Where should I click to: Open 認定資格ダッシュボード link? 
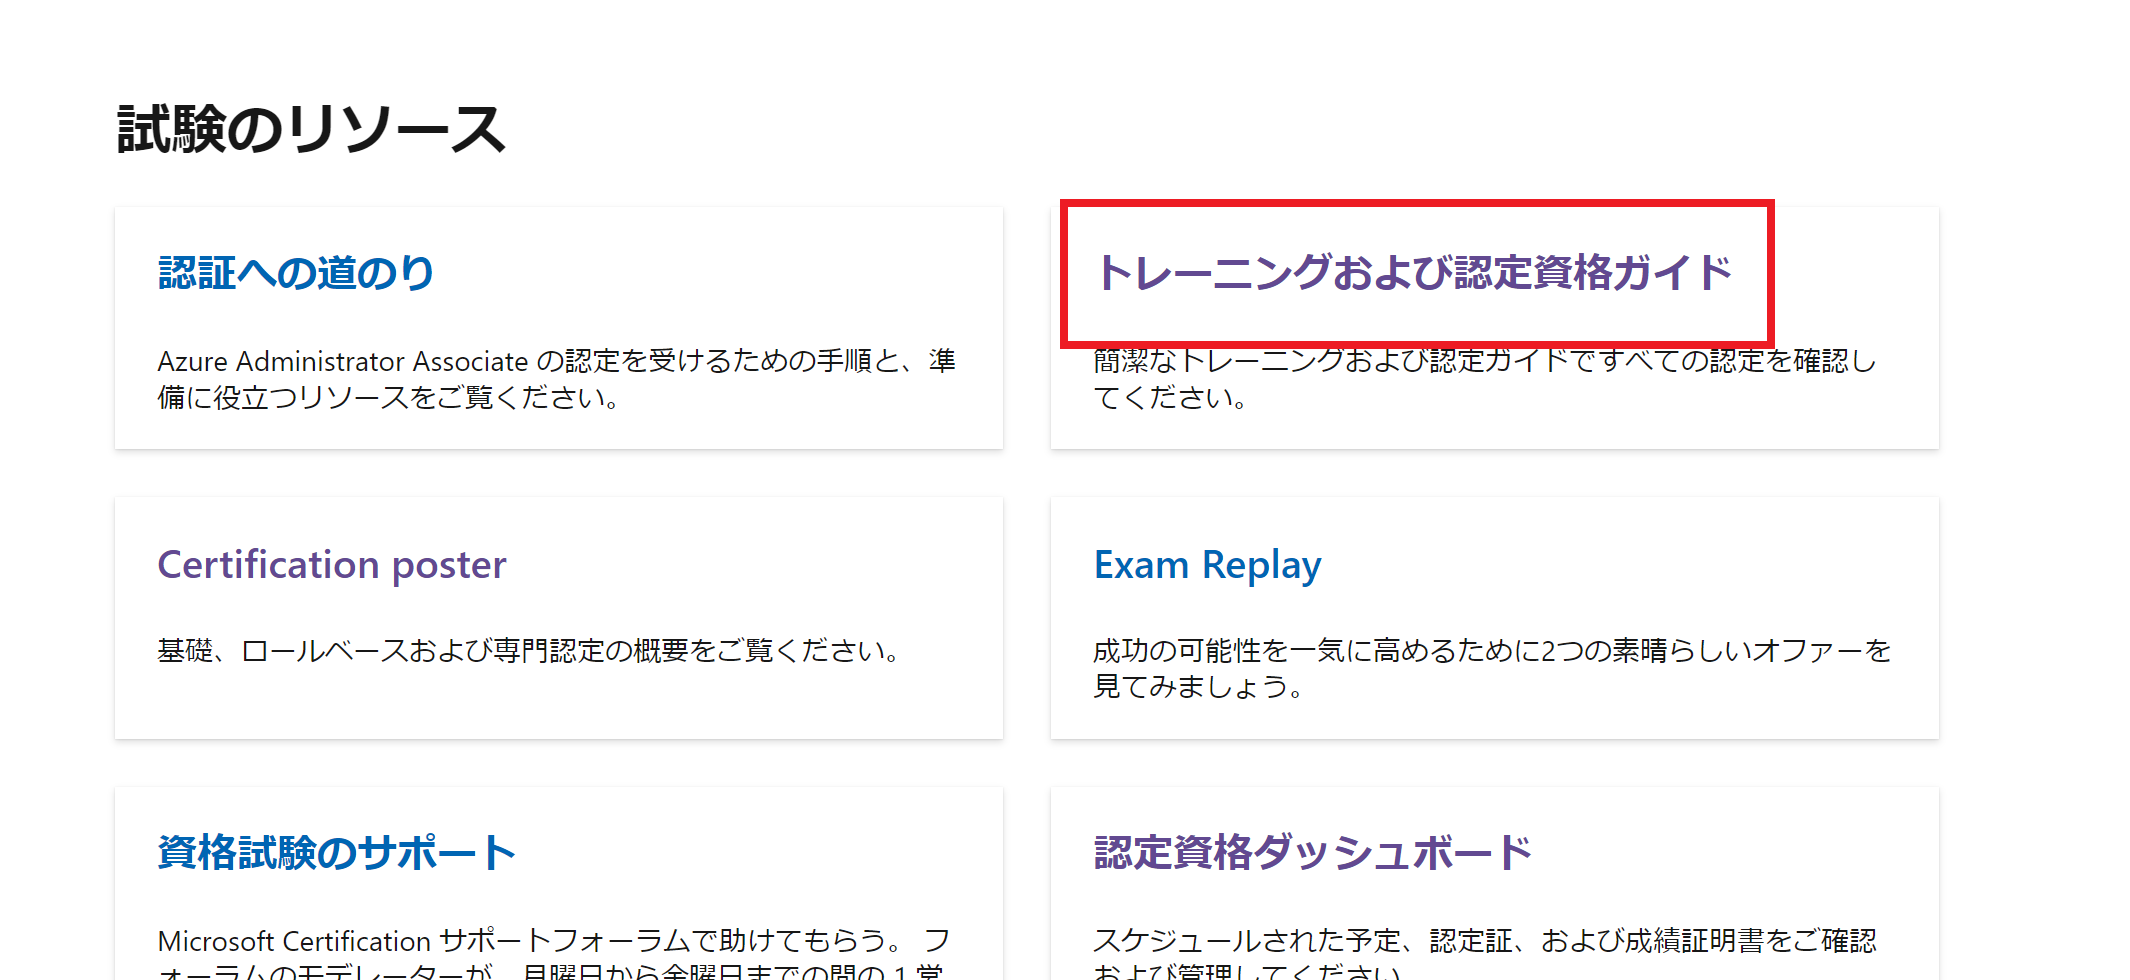(x=1313, y=853)
